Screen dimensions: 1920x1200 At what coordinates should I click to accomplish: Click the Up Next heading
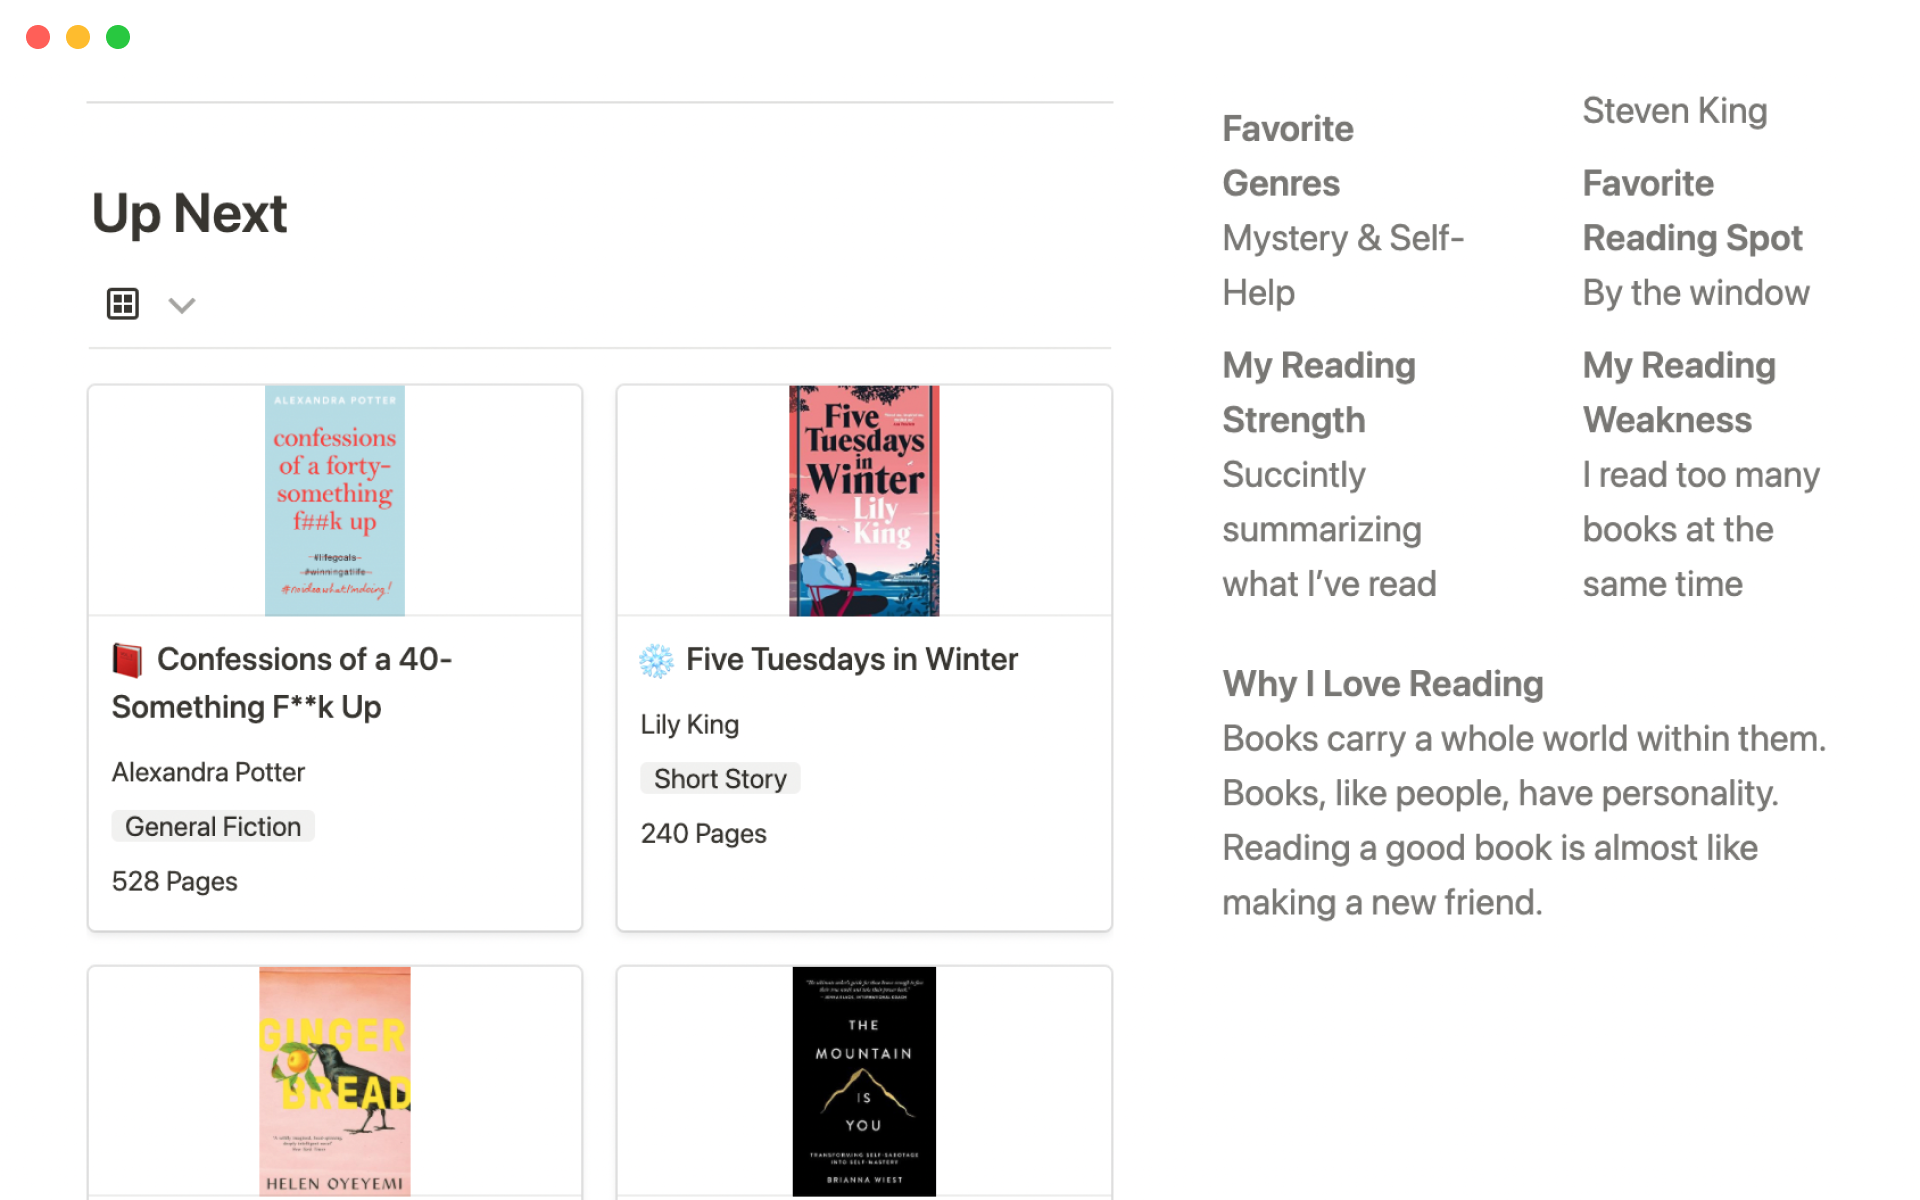coord(190,213)
